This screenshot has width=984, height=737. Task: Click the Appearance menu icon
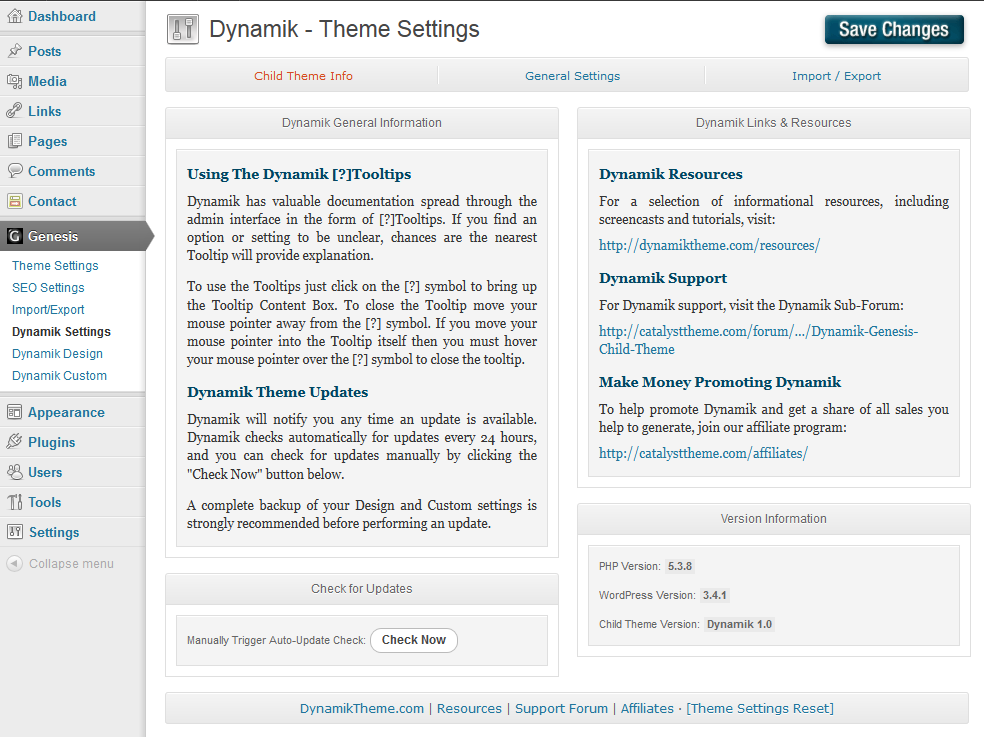click(14, 412)
